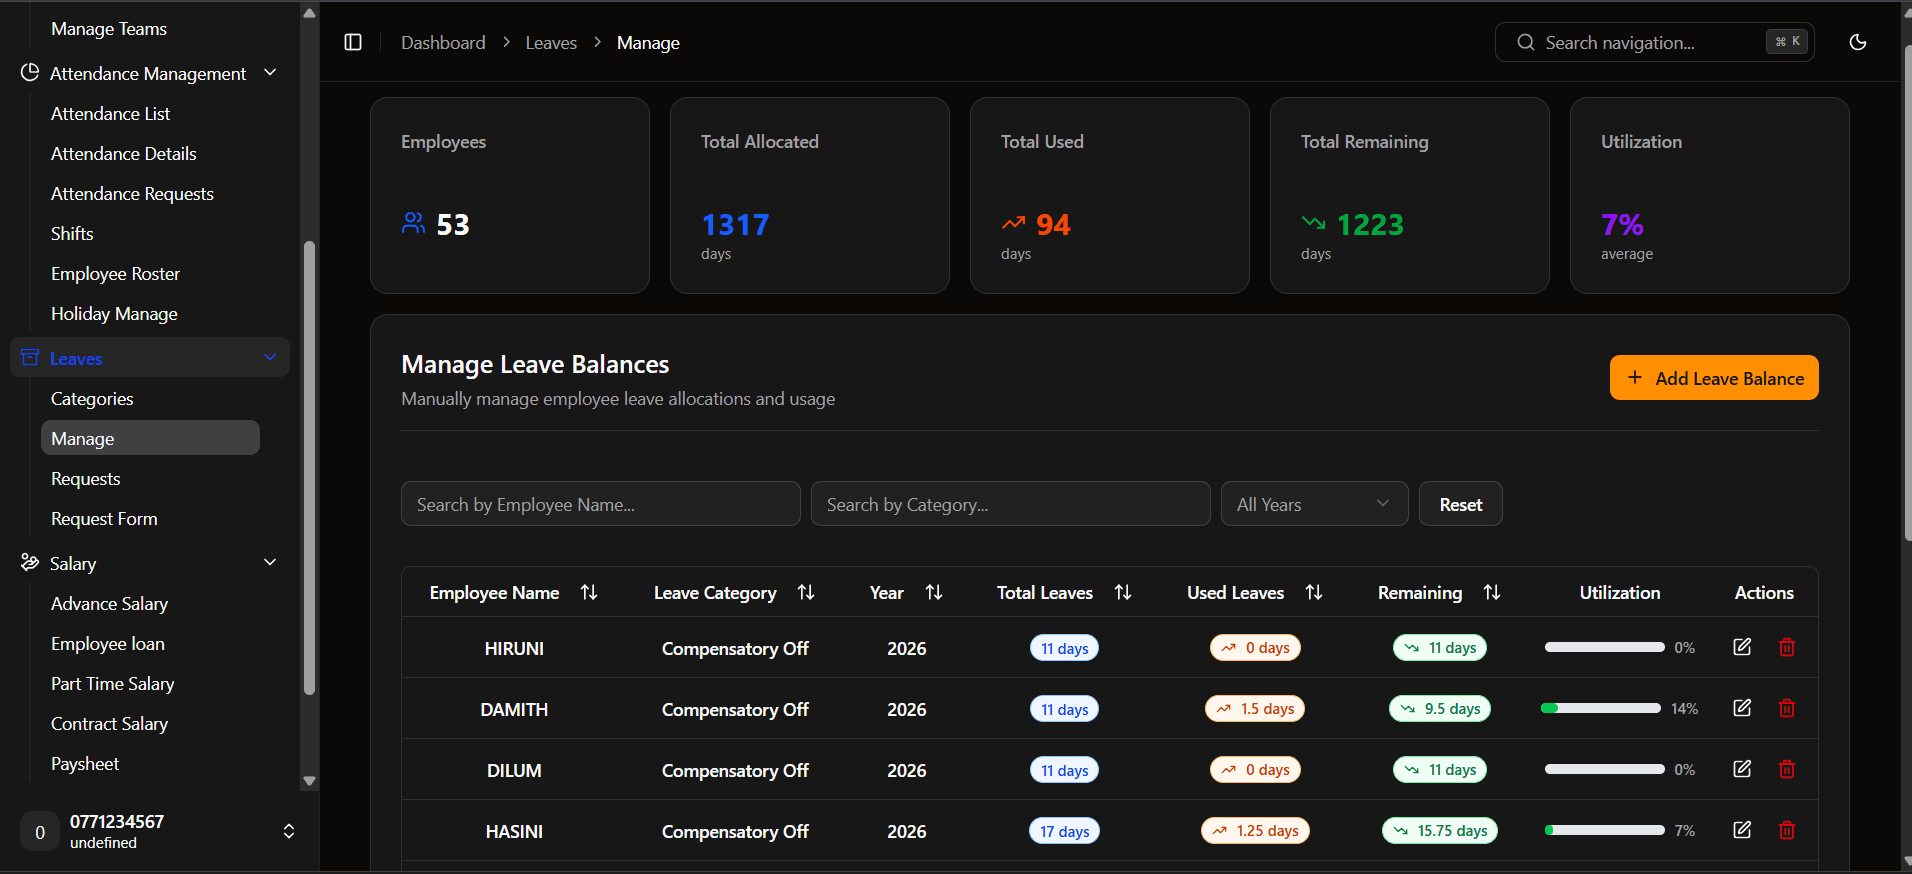The width and height of the screenshot is (1912, 874).
Task: Click Add Leave Balance button
Action: coord(1714,378)
